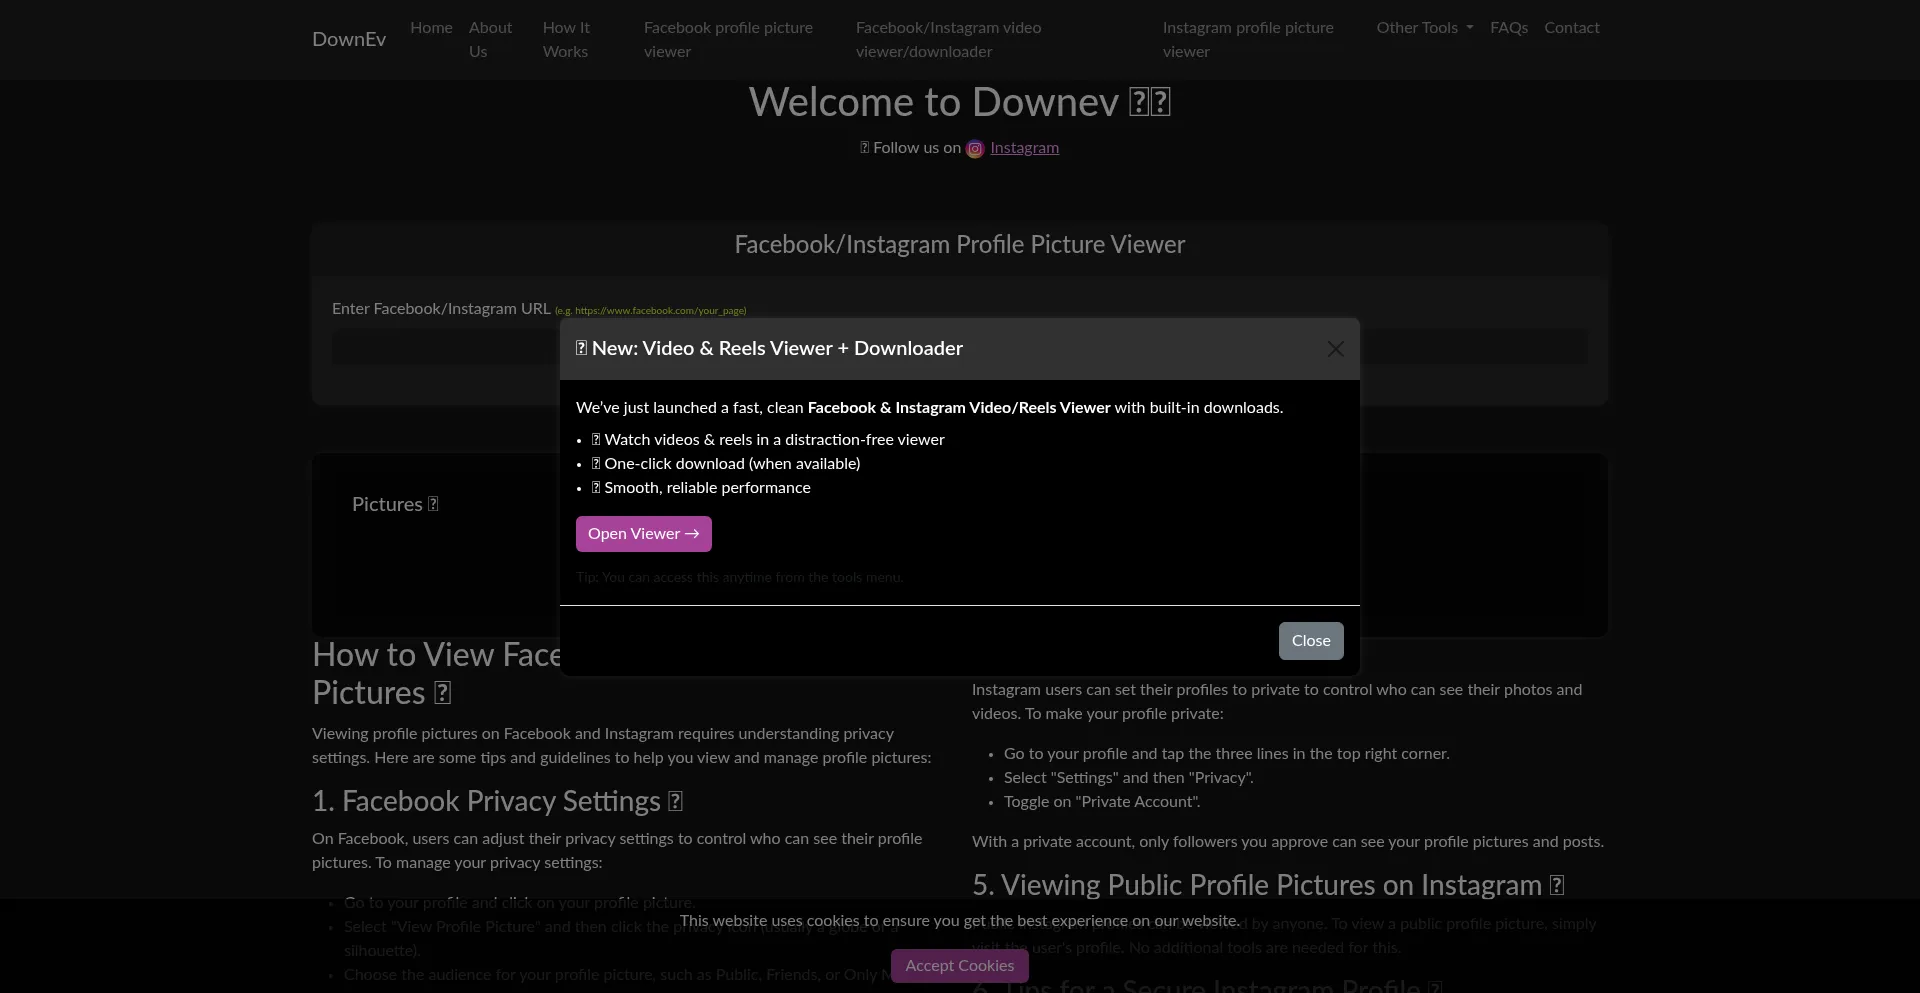Click the Open Viewer button
Screen dimensions: 1920x993
coord(643,534)
